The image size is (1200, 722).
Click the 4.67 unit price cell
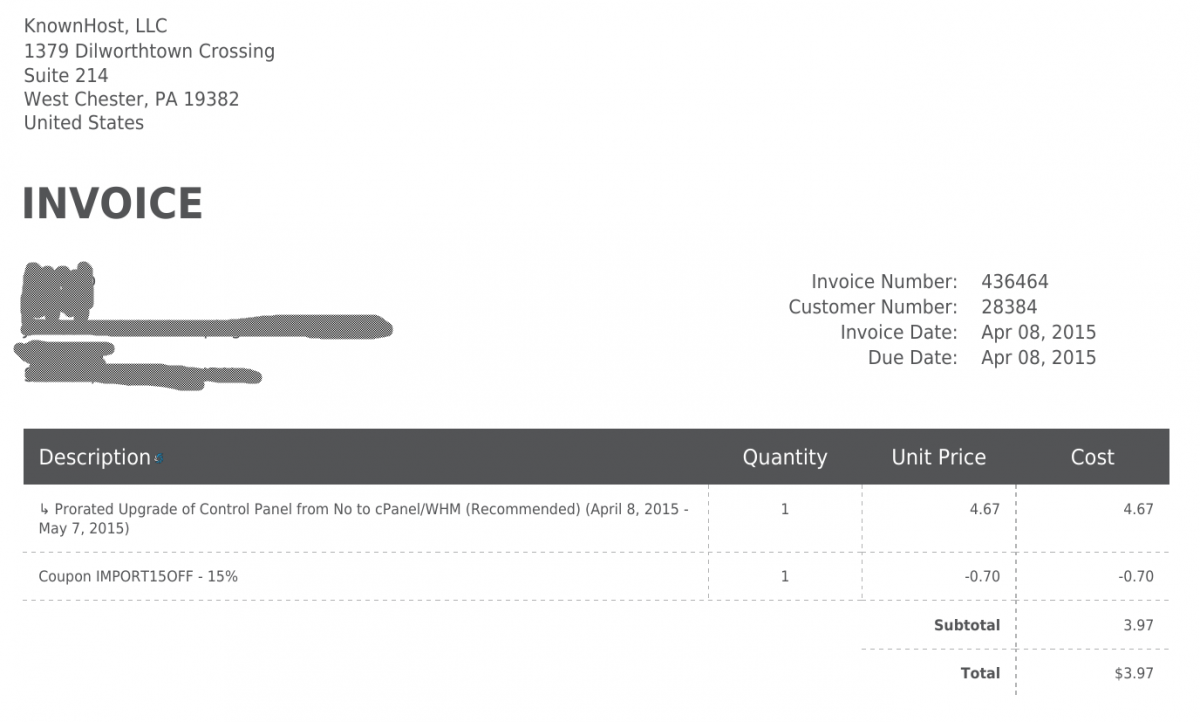click(984, 509)
